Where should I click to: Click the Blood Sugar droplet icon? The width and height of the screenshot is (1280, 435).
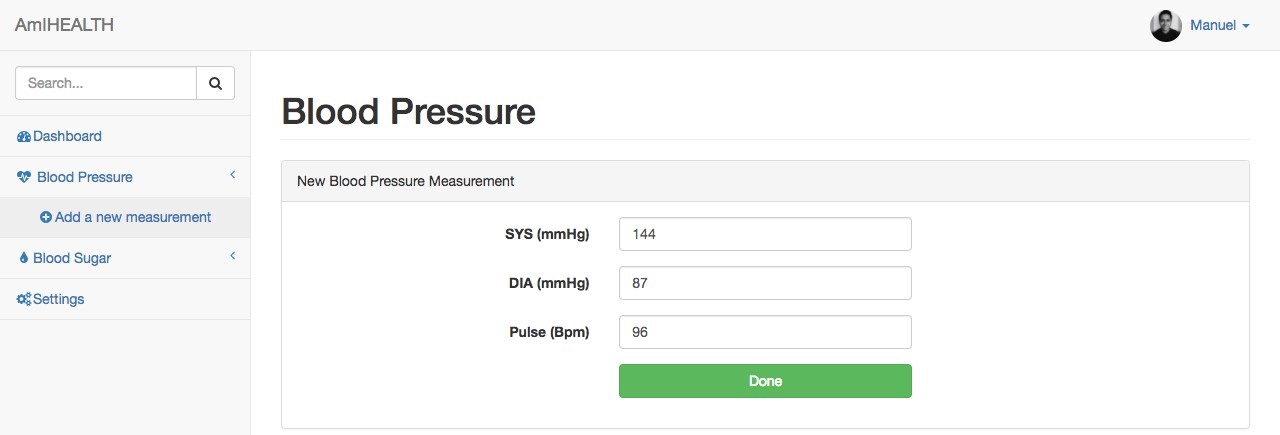[24, 258]
